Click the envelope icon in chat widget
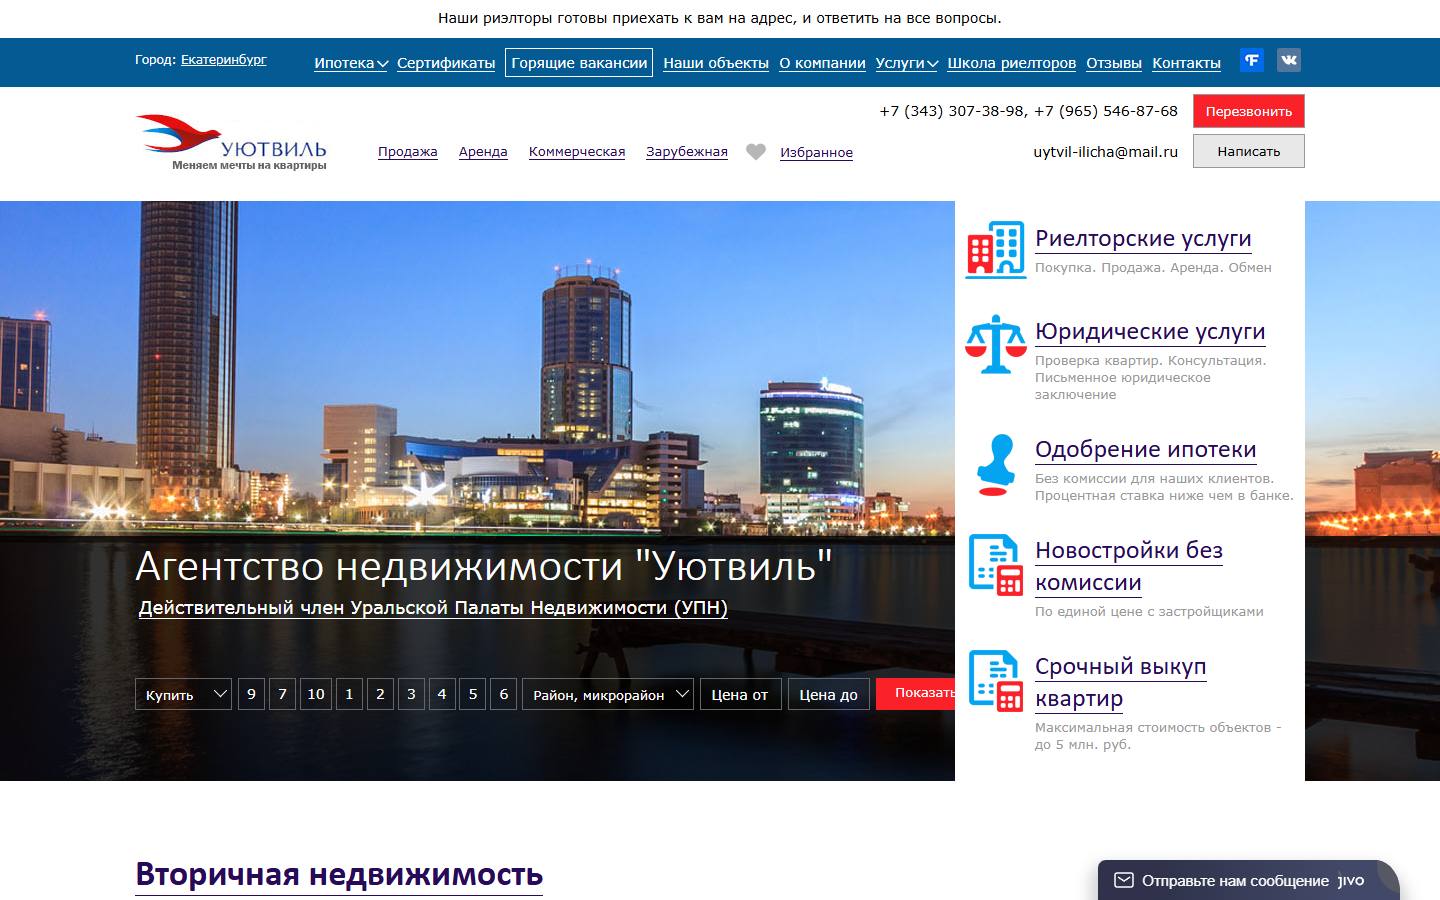 pyautogui.click(x=1124, y=880)
